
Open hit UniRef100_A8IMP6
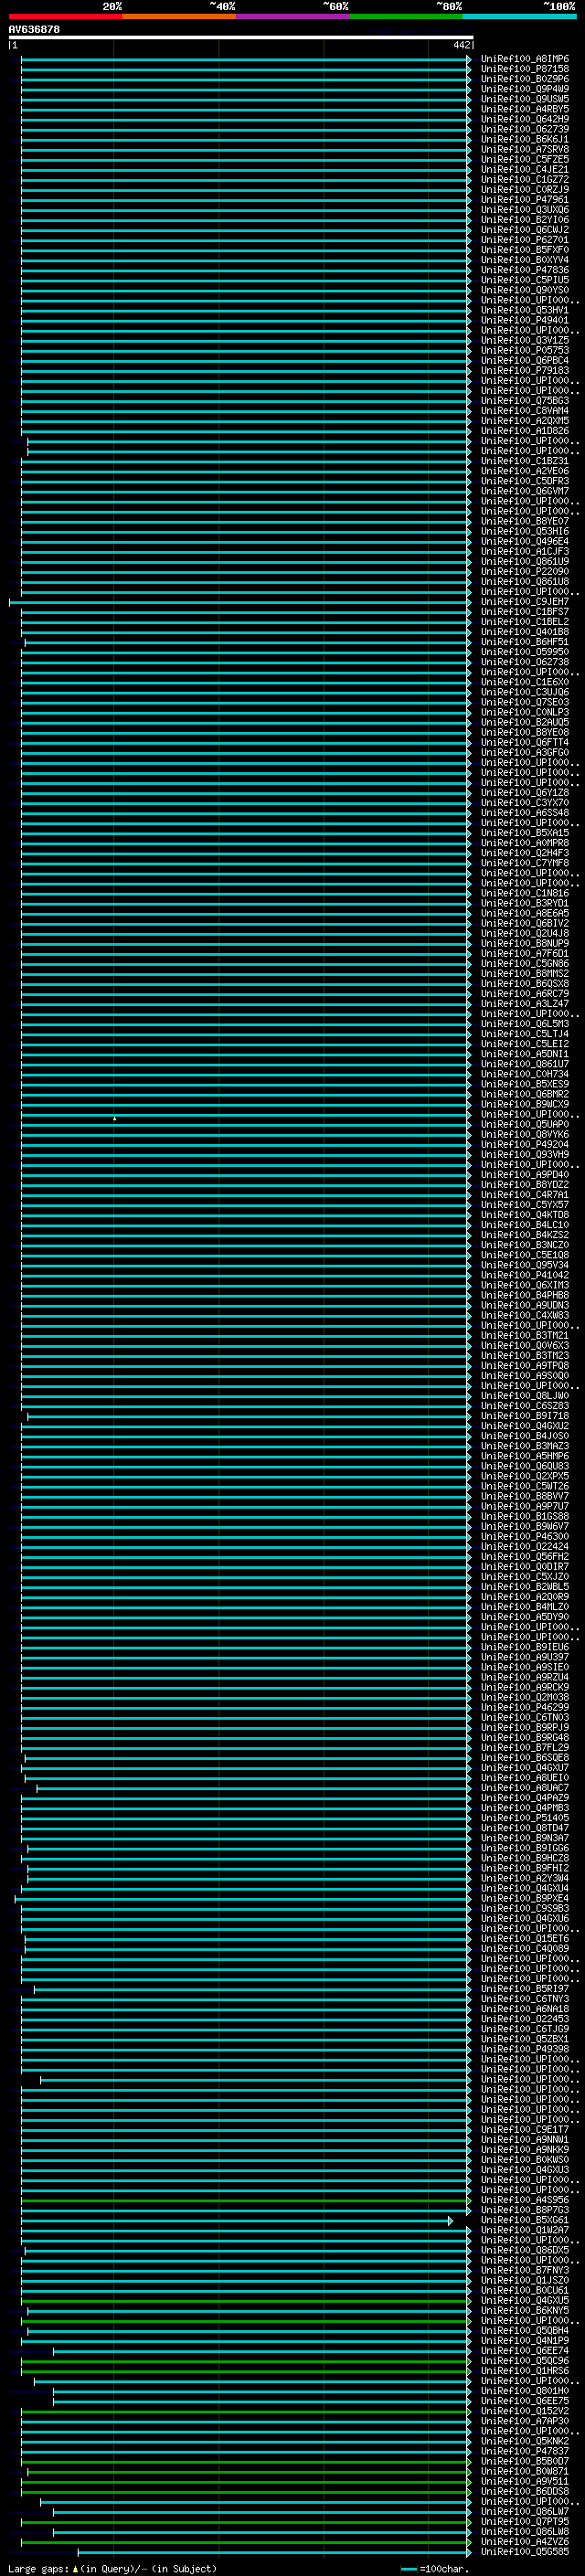525,59
